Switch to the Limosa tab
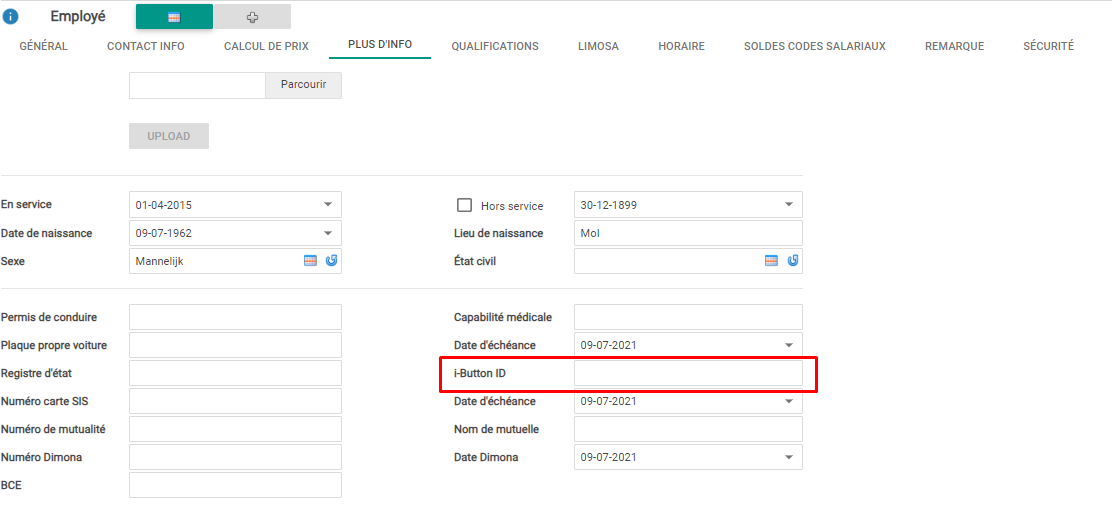Viewport: 1112px width, 512px height. pyautogui.click(x=599, y=46)
